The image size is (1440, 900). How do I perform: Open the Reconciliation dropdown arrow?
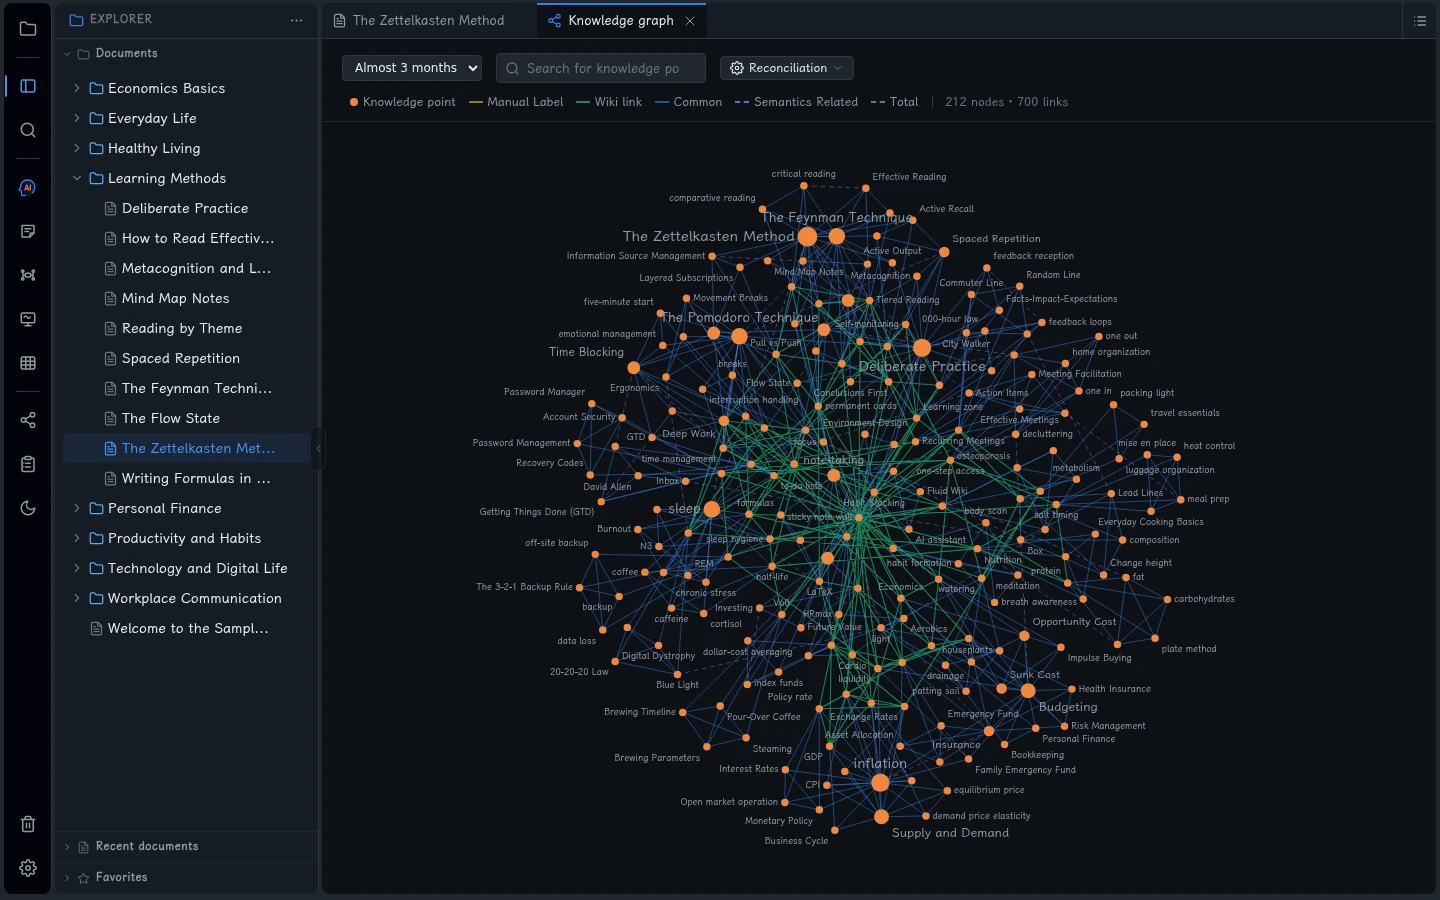(838, 68)
